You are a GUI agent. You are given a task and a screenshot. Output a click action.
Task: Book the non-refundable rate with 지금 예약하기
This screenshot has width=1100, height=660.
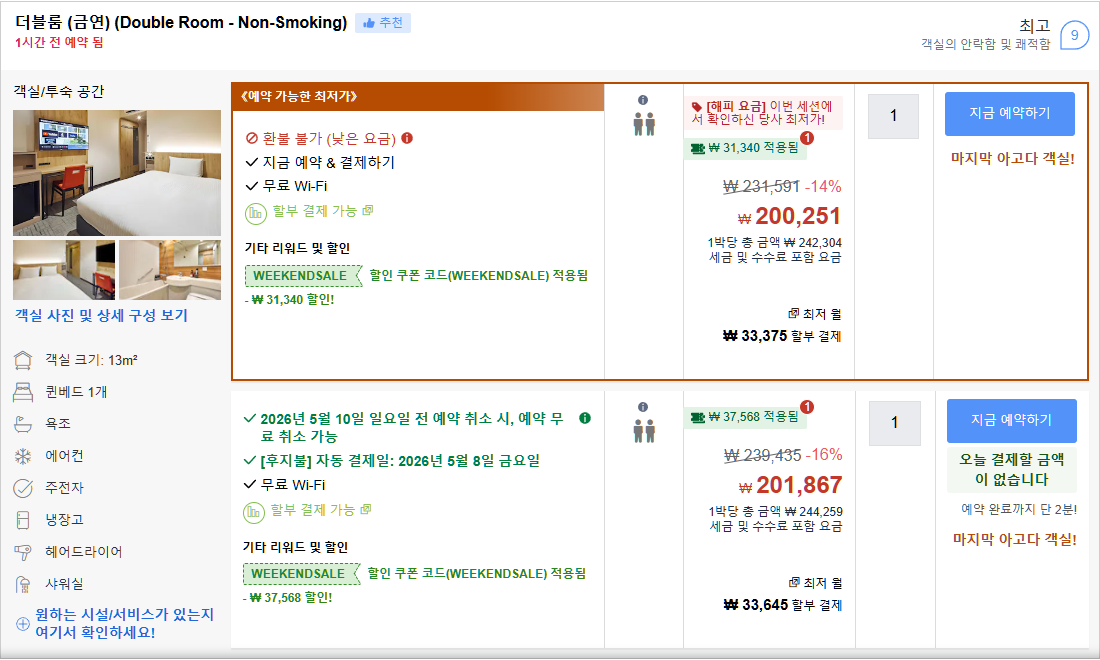(x=1010, y=114)
